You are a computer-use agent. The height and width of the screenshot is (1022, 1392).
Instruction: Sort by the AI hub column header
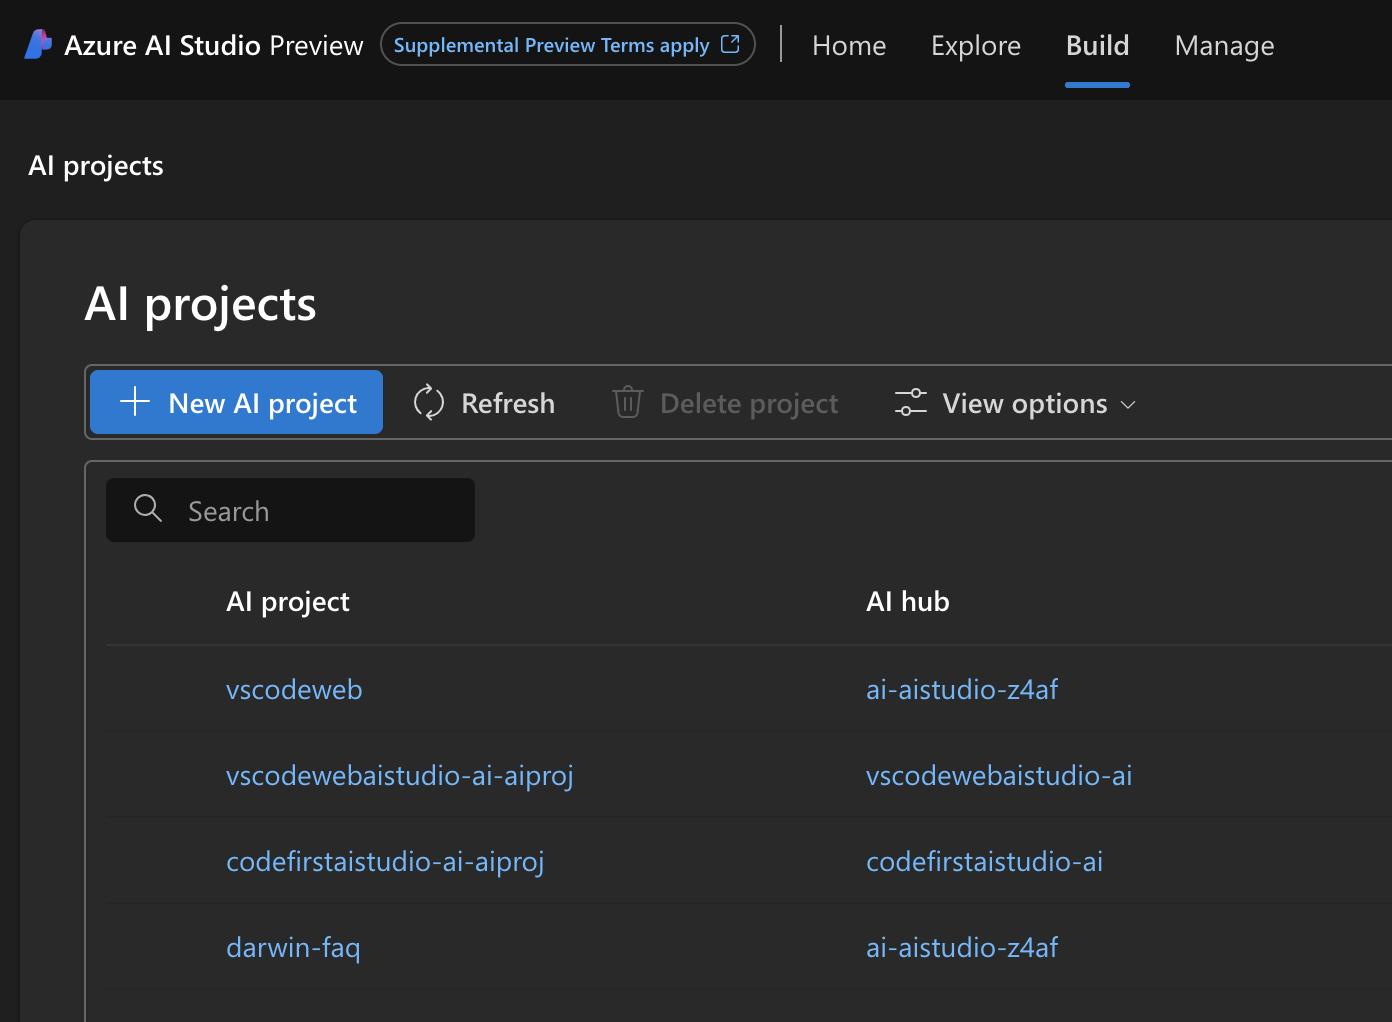908,601
